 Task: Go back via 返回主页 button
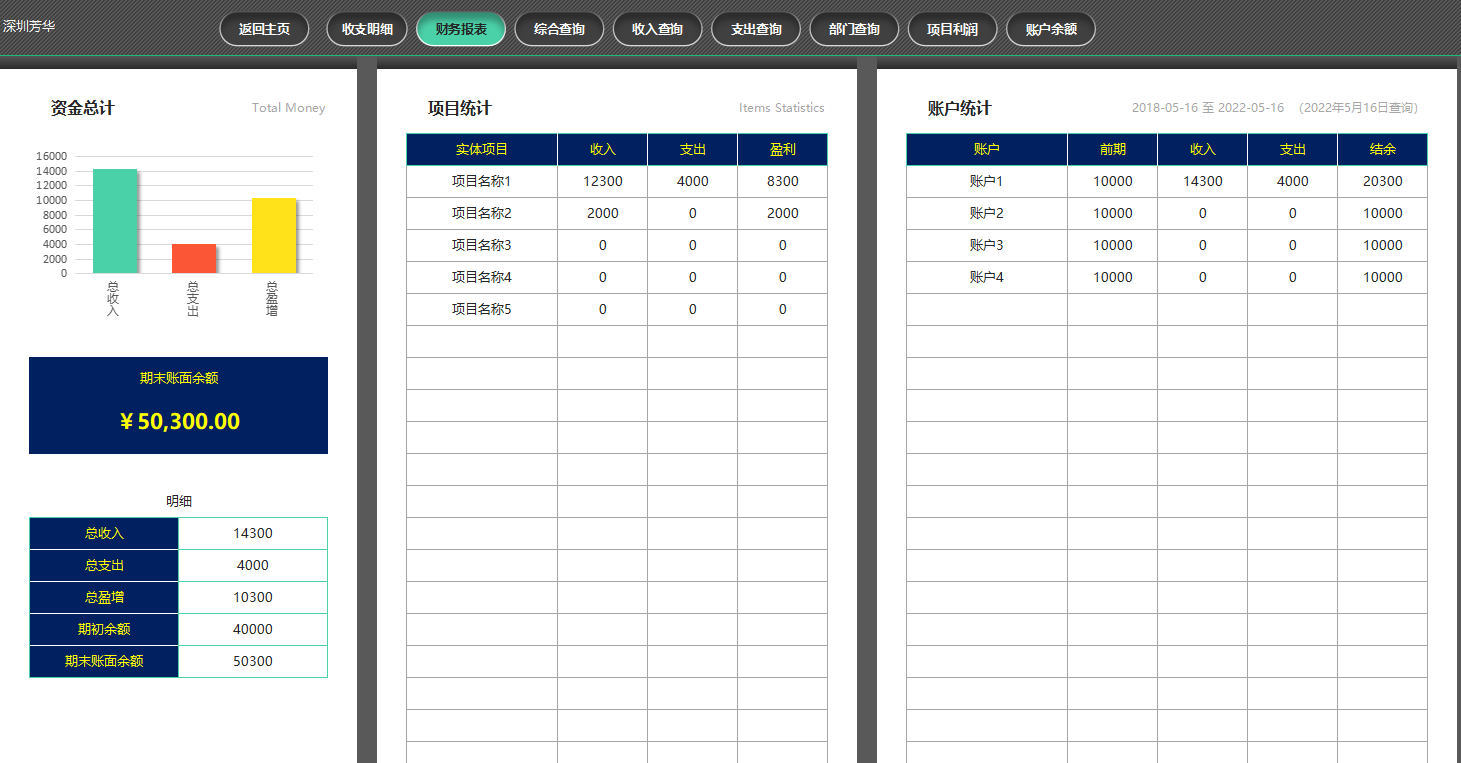[264, 29]
